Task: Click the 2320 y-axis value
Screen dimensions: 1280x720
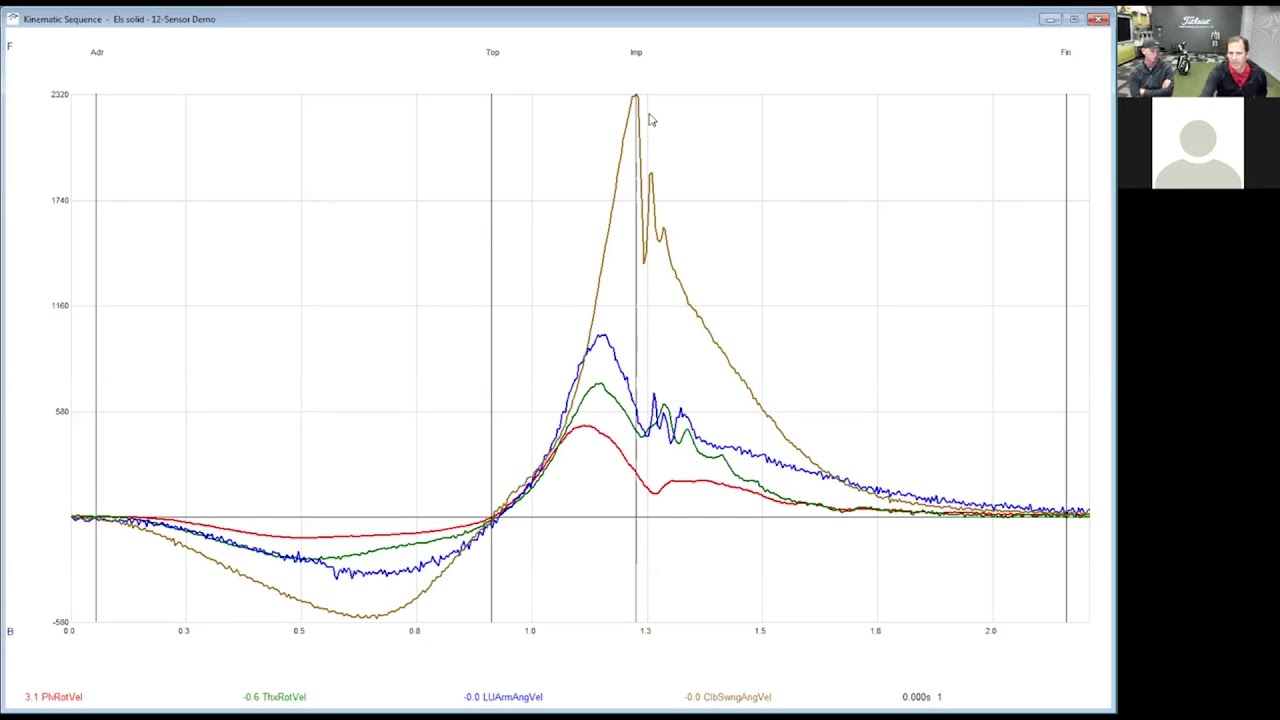Action: coord(60,94)
